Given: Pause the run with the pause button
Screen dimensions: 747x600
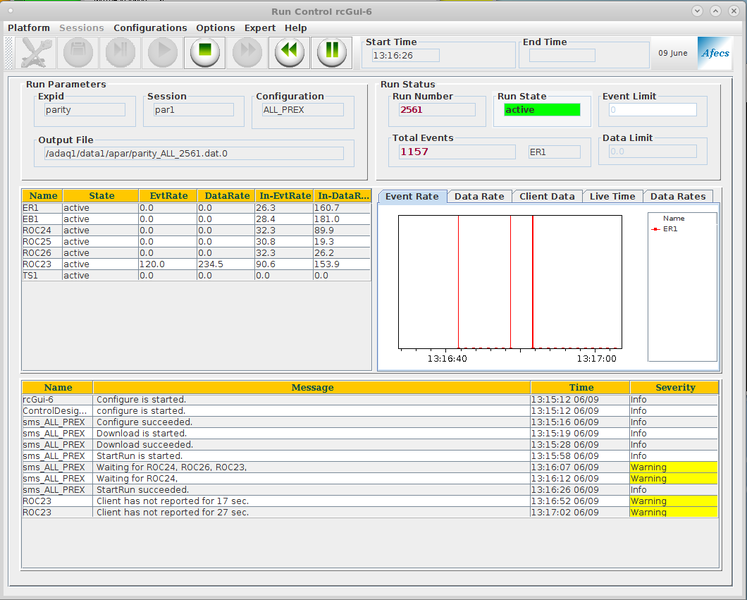Looking at the screenshot, I should [x=332, y=52].
